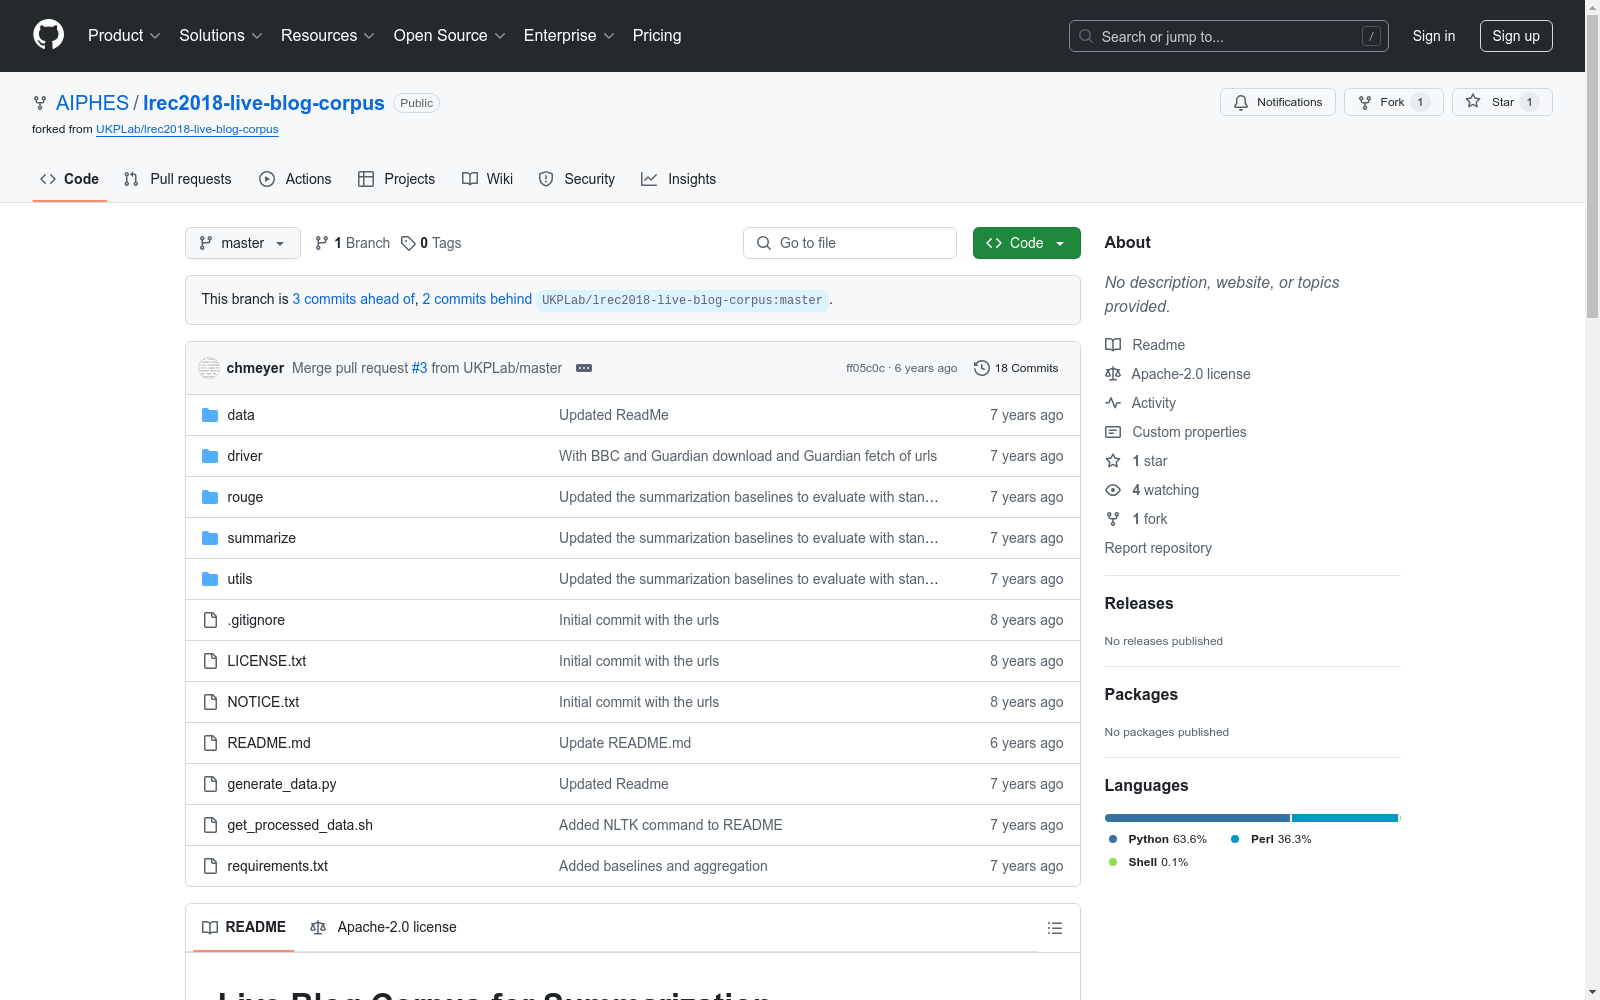Open the Resources dropdown menu
1600x1000 pixels.
click(328, 36)
